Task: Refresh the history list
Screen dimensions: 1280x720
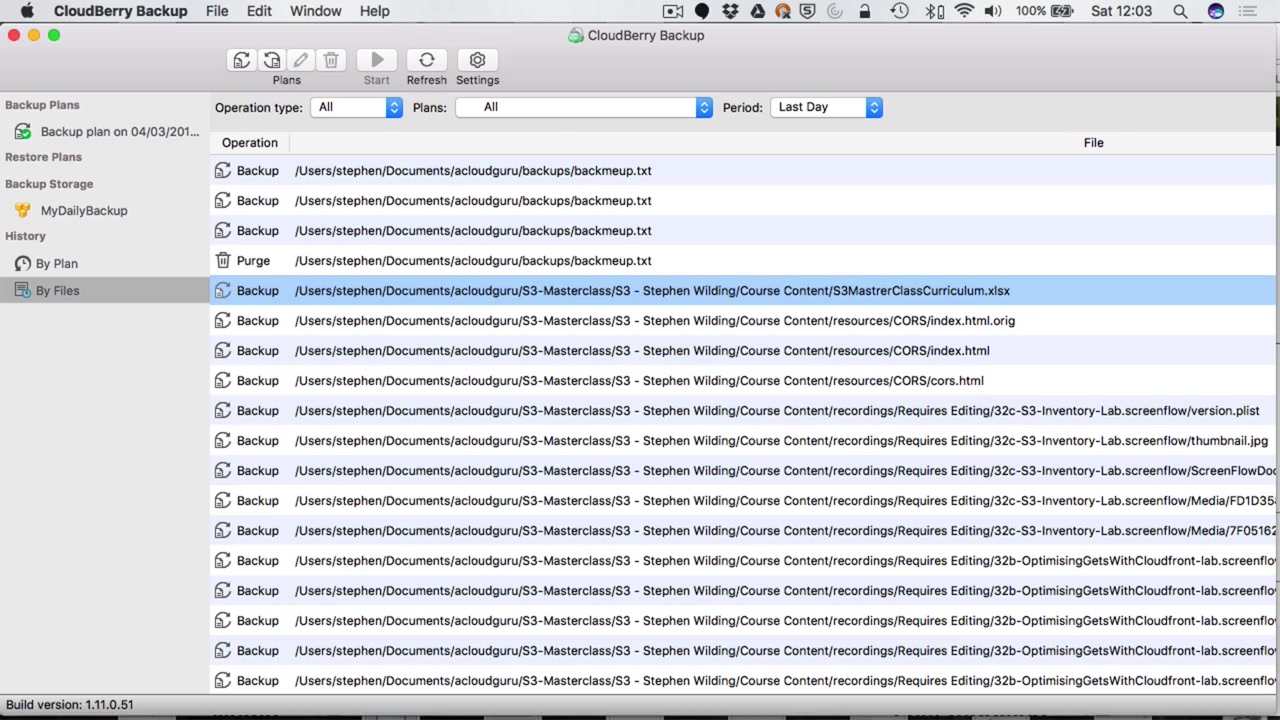Action: 427,61
